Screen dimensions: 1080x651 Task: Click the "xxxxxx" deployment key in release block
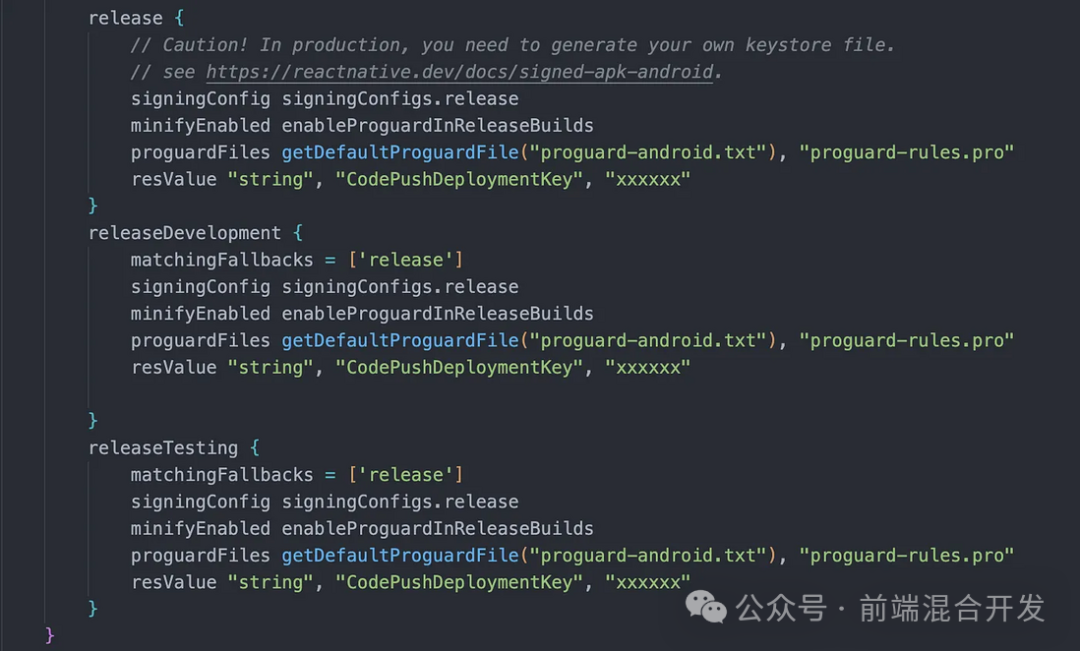coord(647,179)
